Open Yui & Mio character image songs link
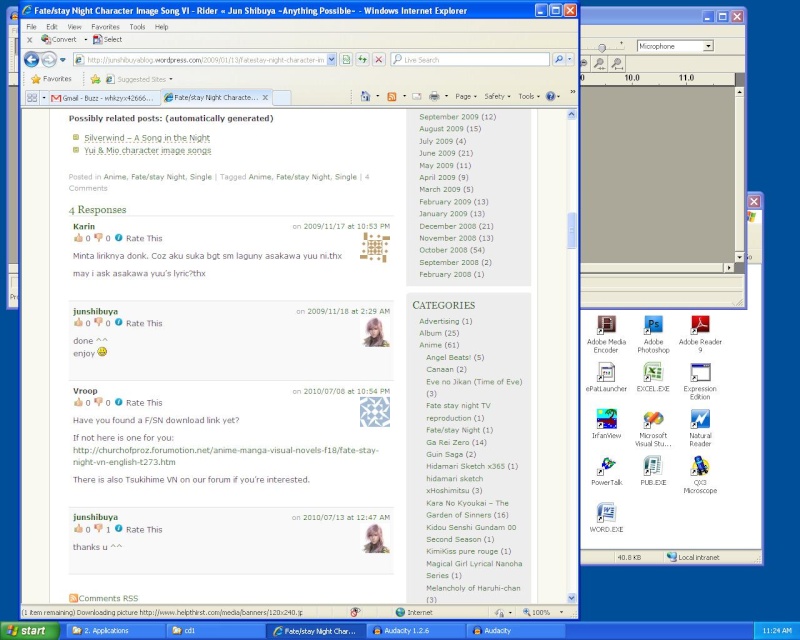The height and width of the screenshot is (640, 800). [147, 150]
